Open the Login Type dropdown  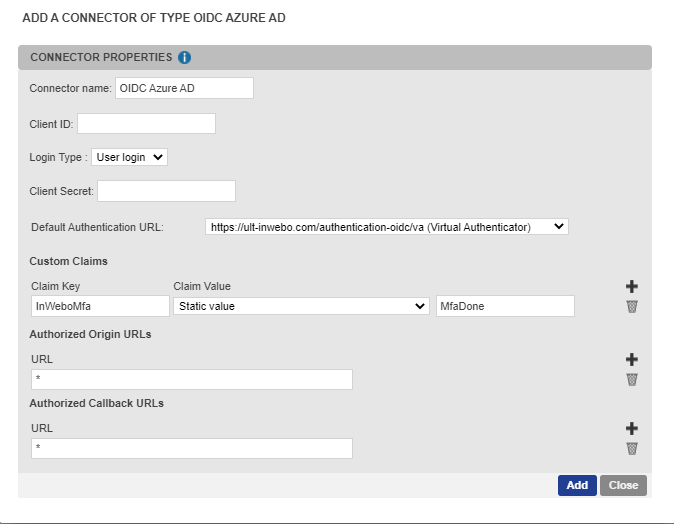(x=129, y=157)
